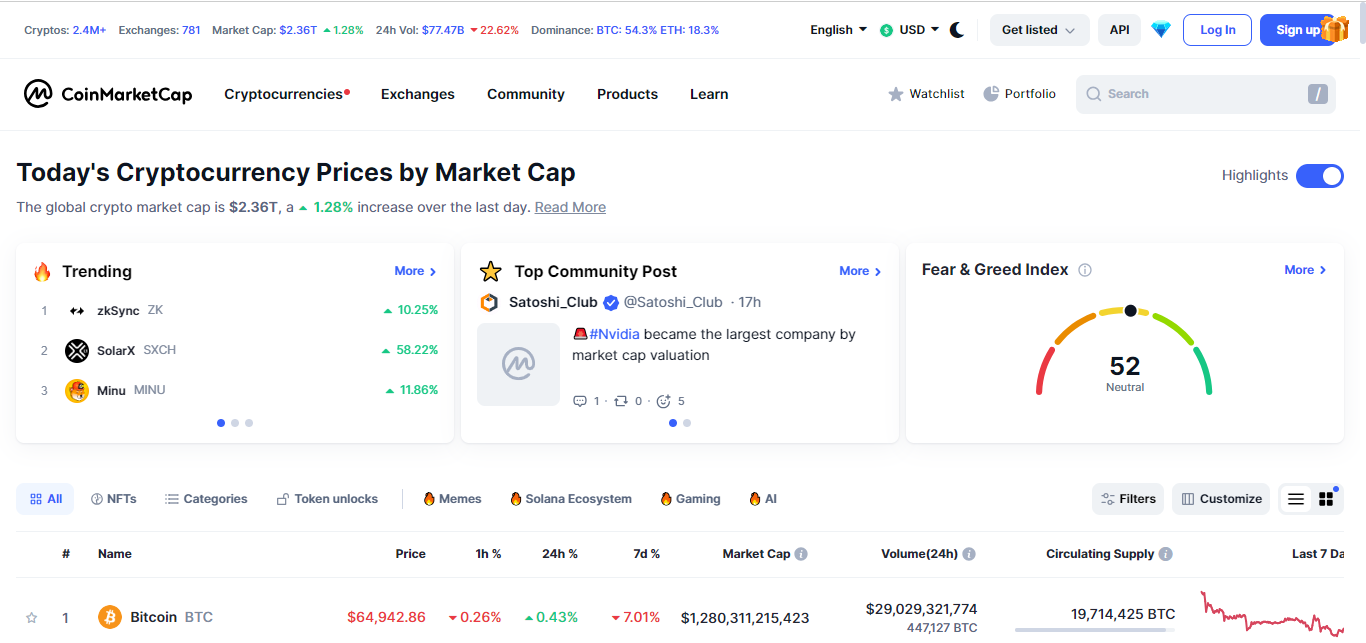Open the USD currency dropdown
This screenshot has width=1366, height=643.
tap(909, 30)
